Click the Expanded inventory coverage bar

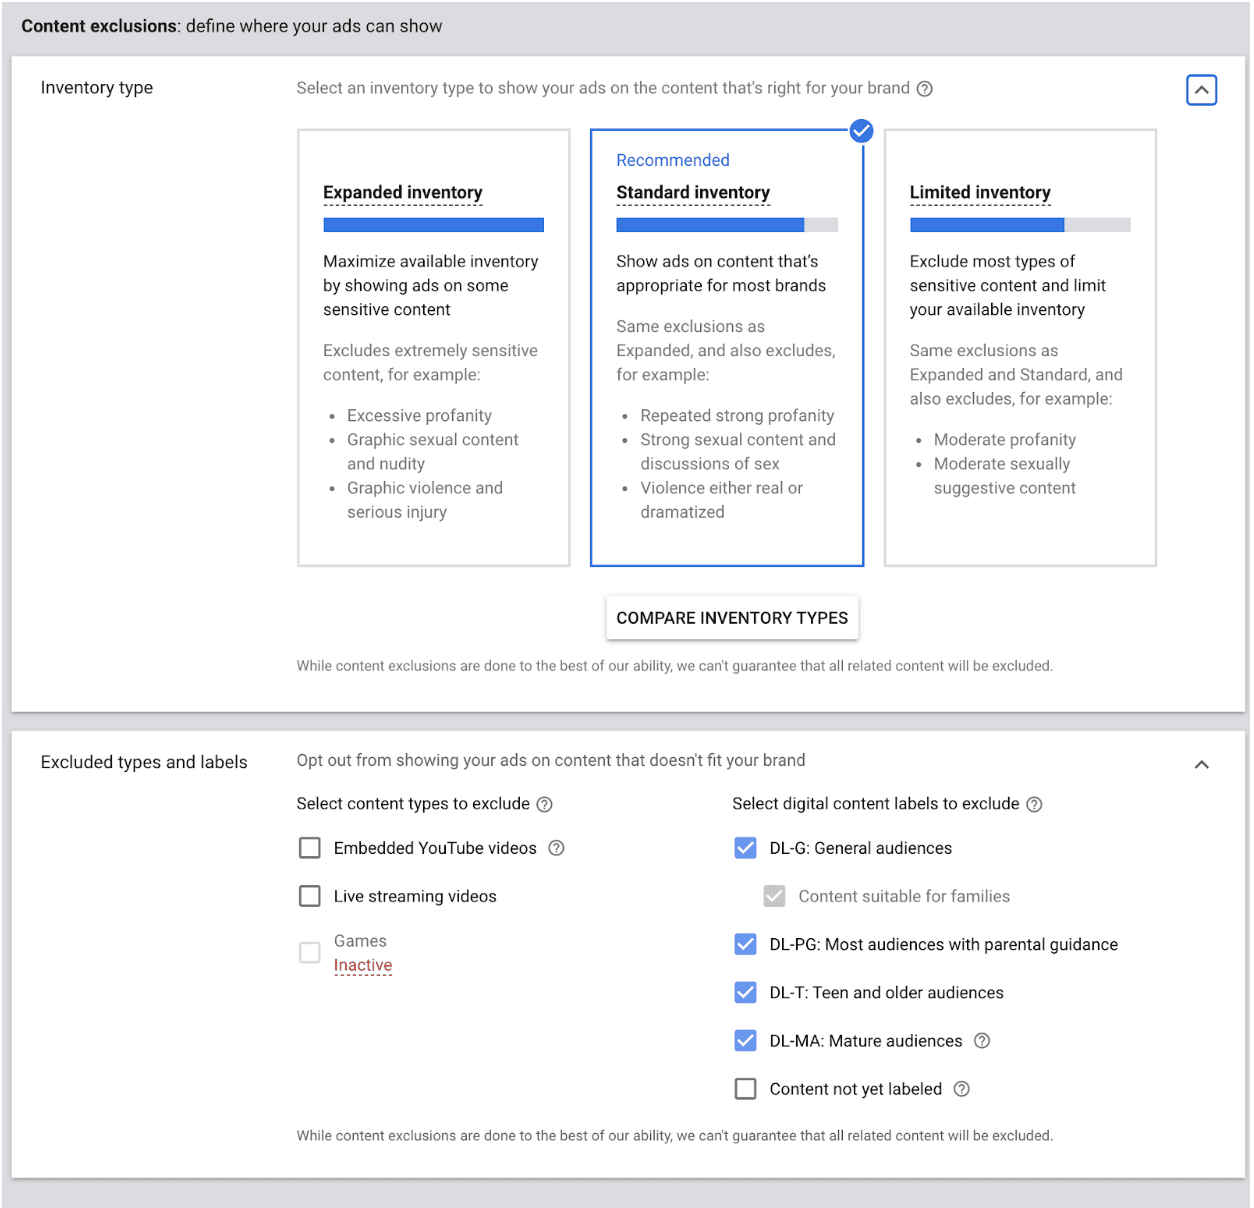pyautogui.click(x=434, y=225)
